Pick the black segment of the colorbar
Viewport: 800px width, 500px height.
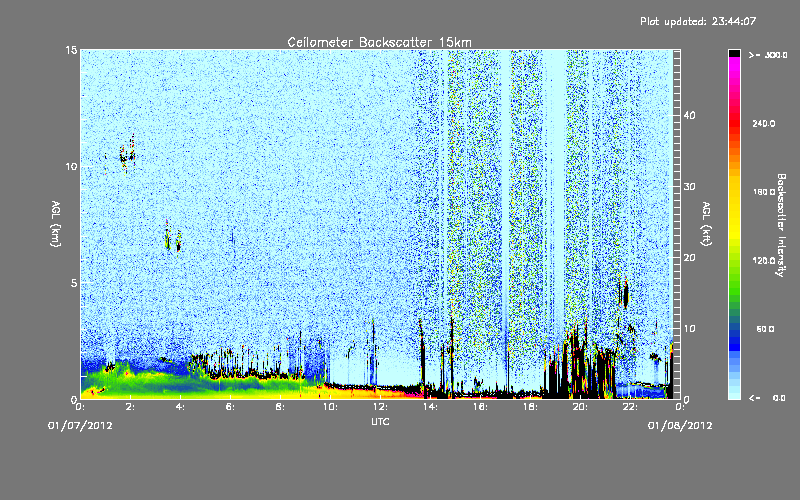(734, 53)
